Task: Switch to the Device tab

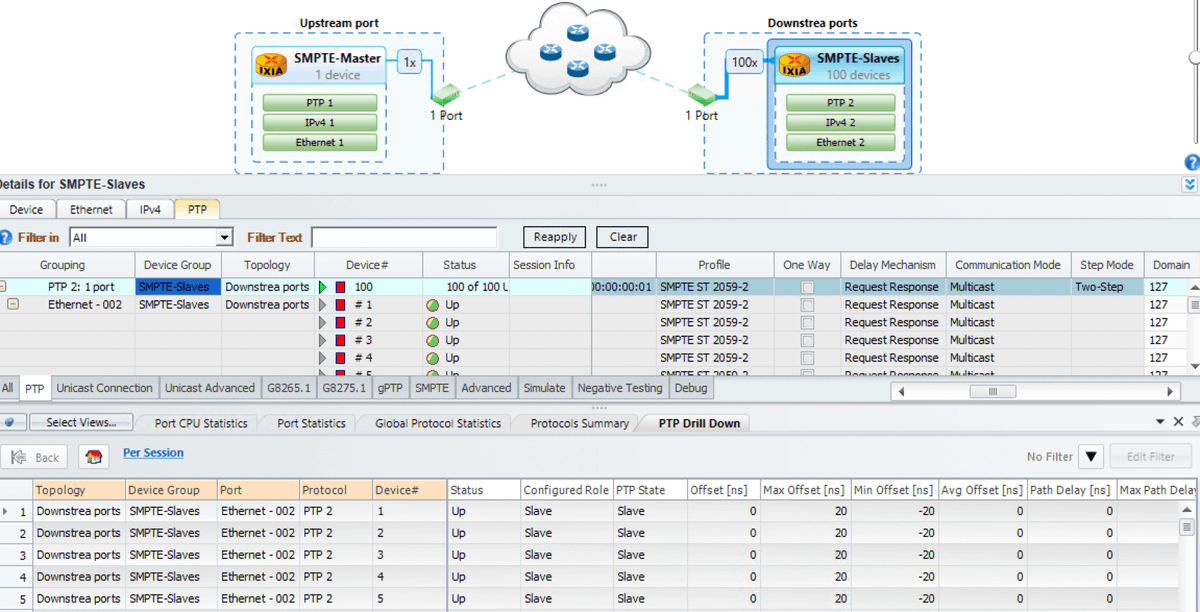Action: tap(27, 209)
